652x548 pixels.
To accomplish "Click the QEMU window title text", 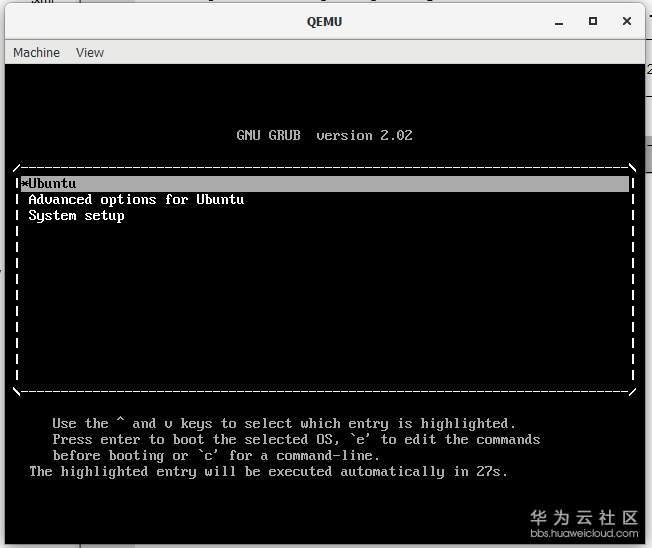I will click(324, 22).
